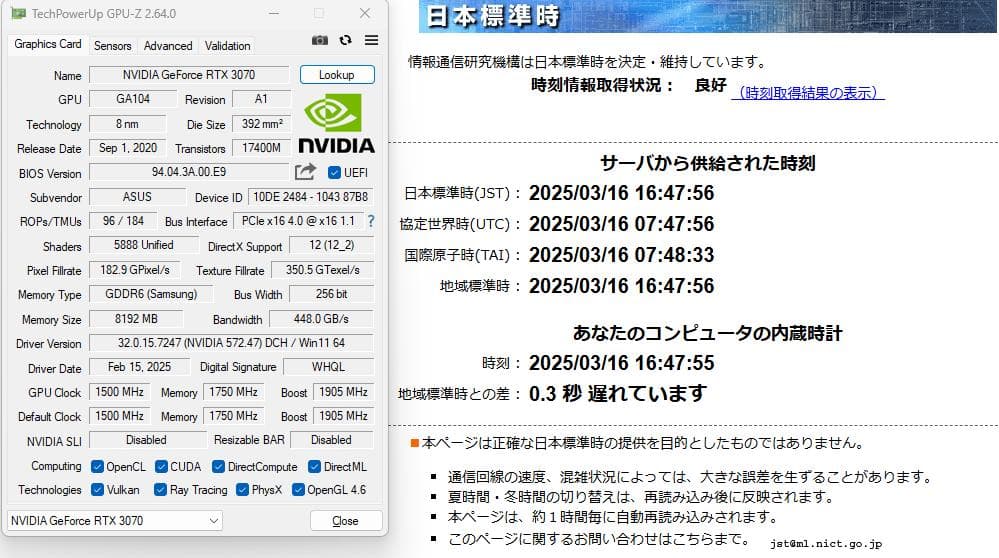Click the Memory Size value 8192 MB
This screenshot has width=999, height=558.
coord(136,318)
